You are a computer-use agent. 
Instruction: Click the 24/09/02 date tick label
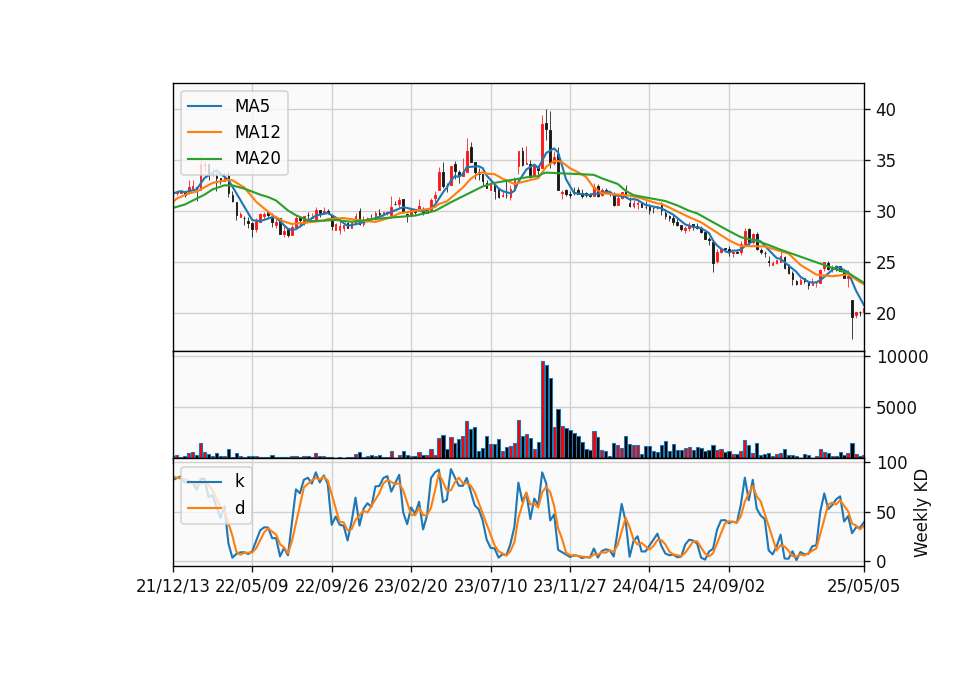tap(729, 586)
